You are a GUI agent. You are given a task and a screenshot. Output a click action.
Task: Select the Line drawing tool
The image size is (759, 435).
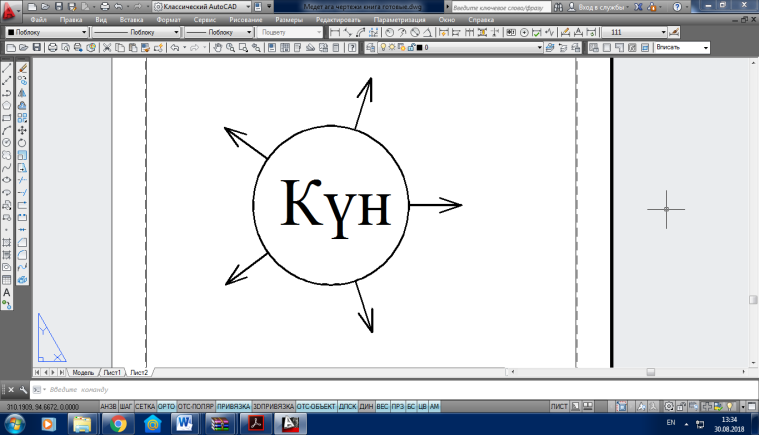pyautogui.click(x=7, y=68)
